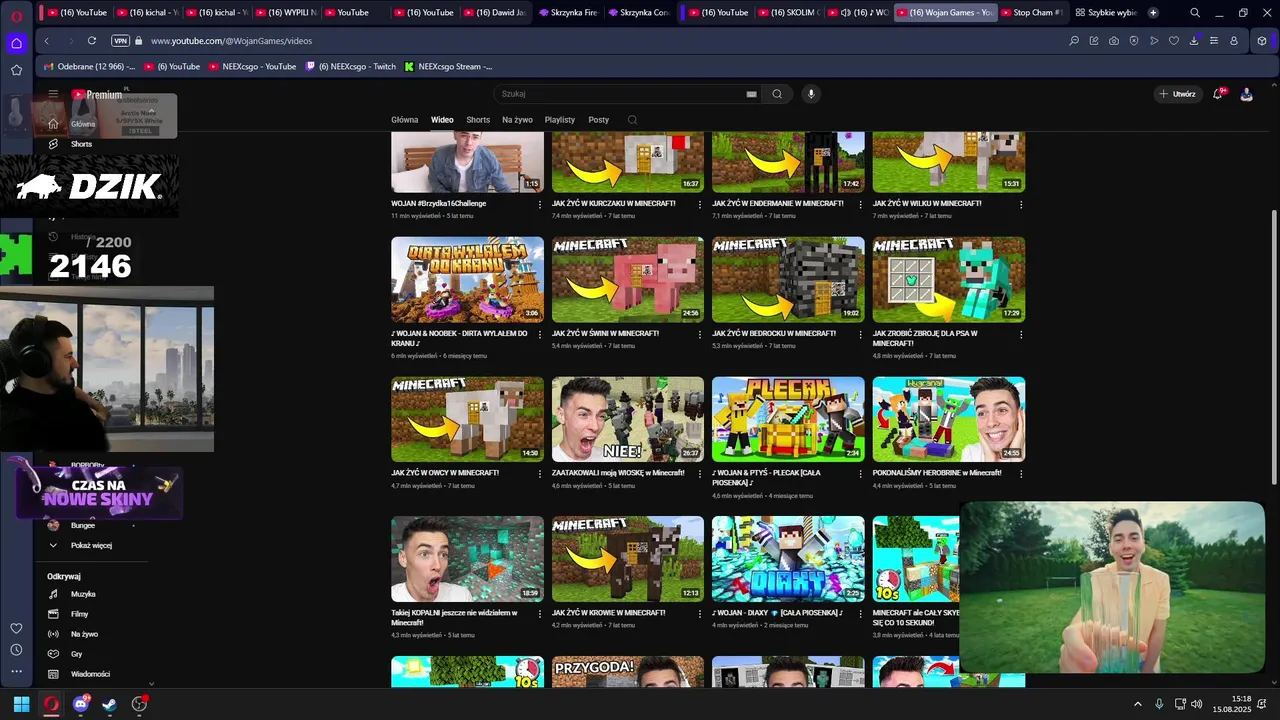
Task: Open history clock icon in Opera sidebar
Action: tap(17, 649)
